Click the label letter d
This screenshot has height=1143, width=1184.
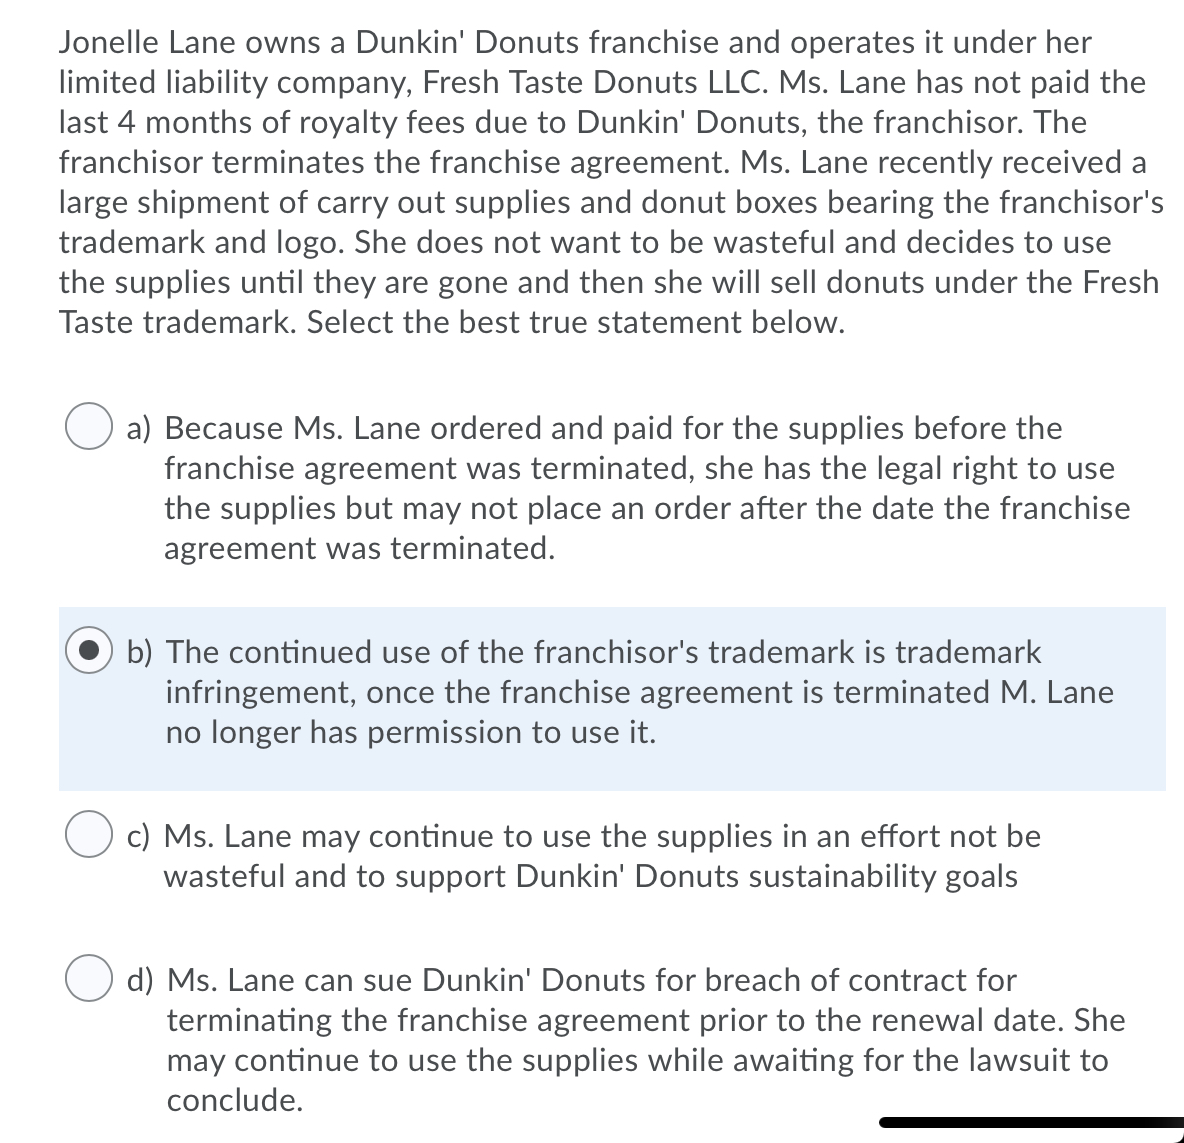(140, 980)
